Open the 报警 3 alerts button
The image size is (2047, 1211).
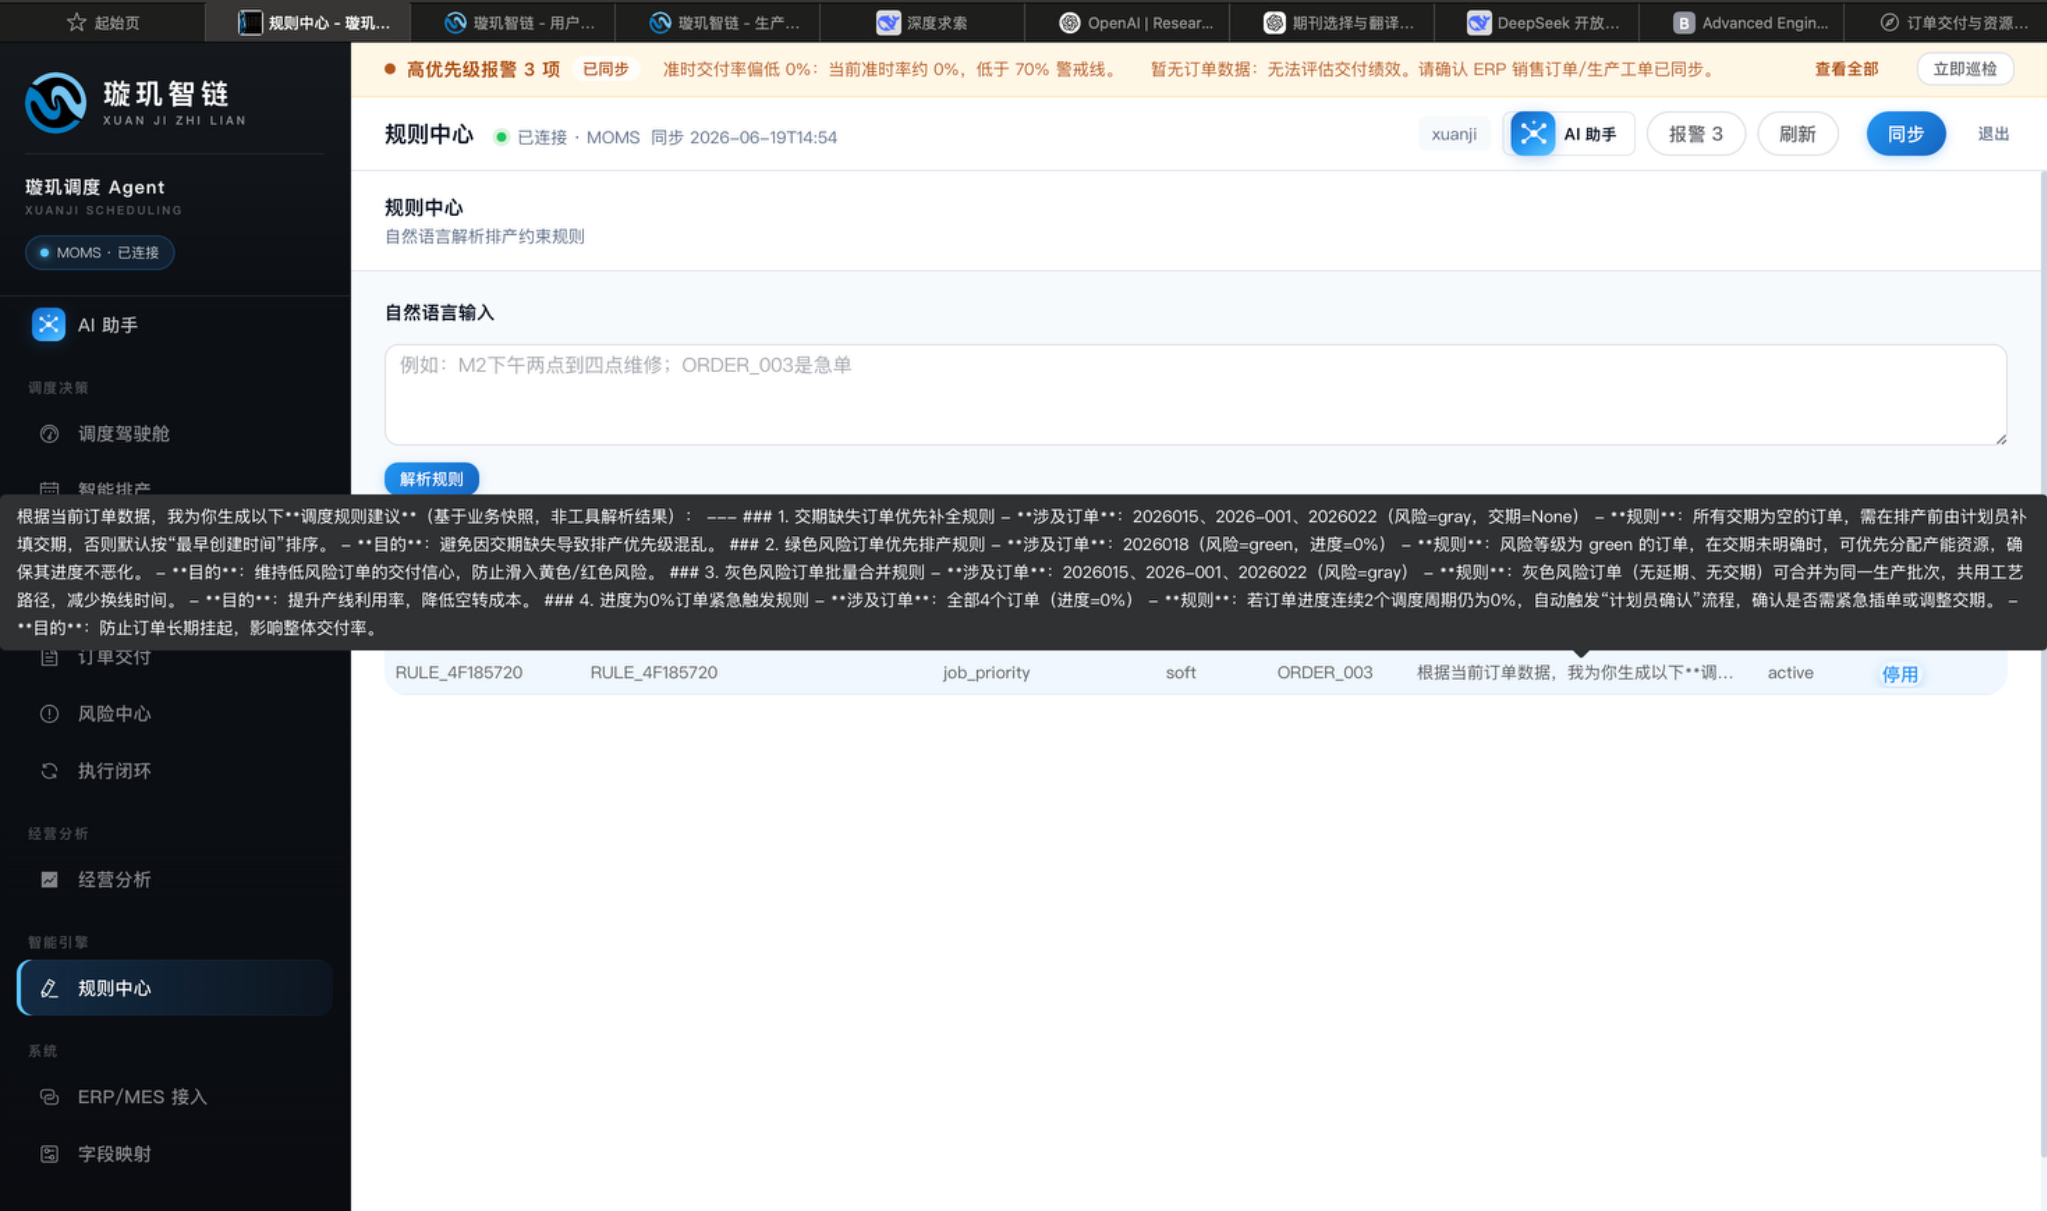(1696, 134)
